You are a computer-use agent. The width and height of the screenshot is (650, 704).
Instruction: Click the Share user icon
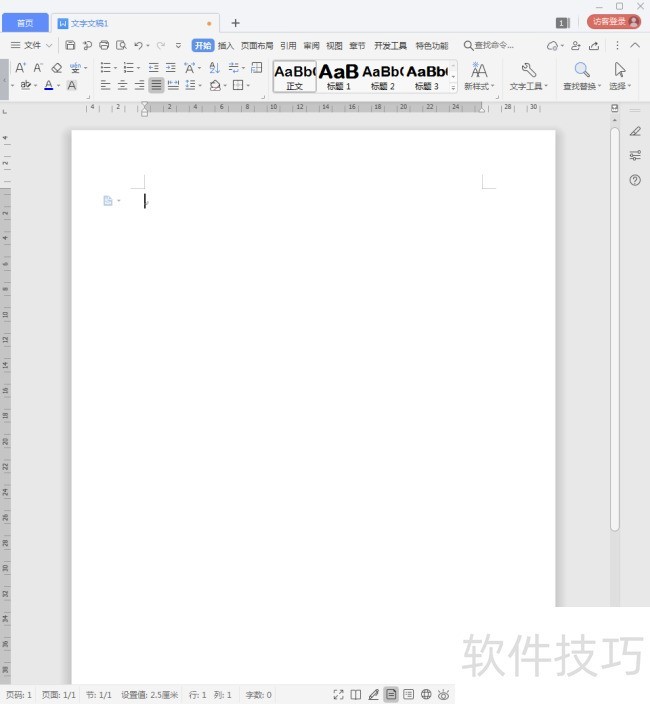tap(575, 45)
